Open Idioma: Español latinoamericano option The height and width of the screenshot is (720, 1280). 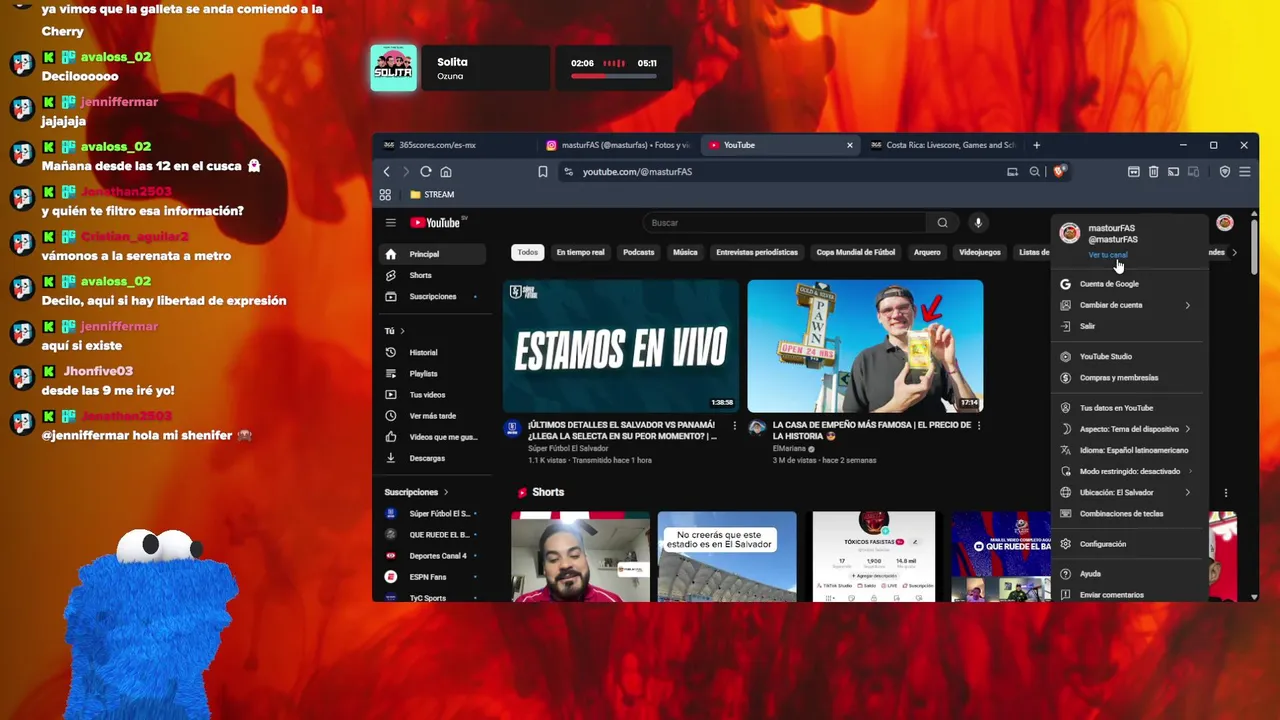coord(1128,450)
